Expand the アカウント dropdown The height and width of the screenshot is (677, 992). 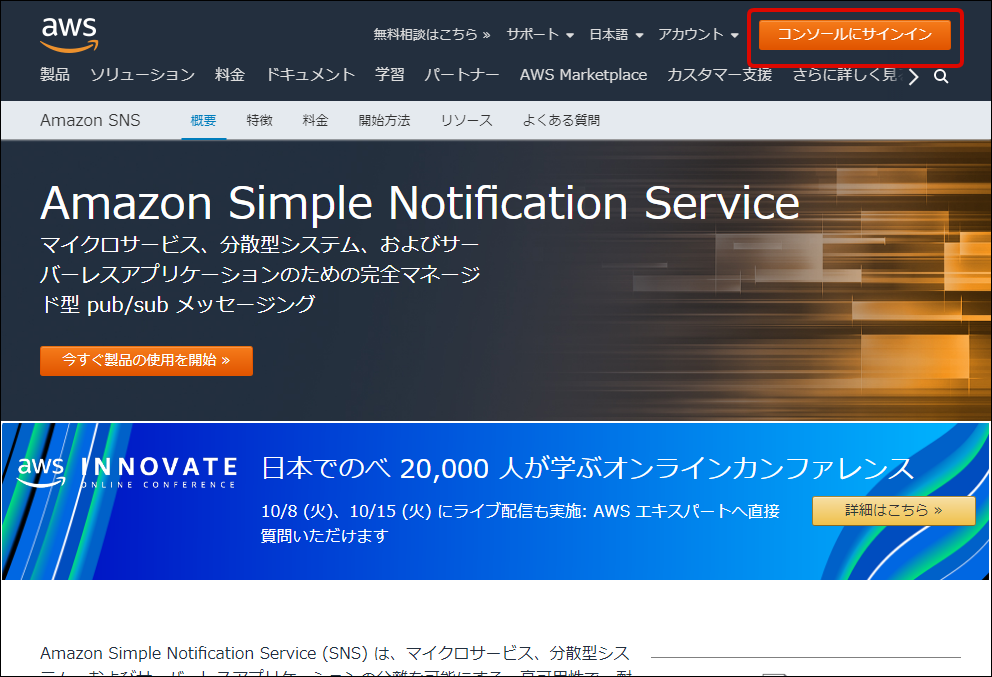click(698, 35)
